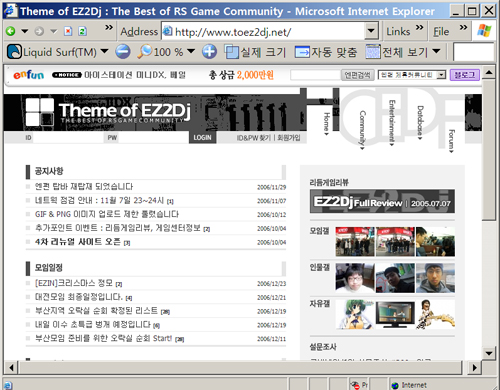The image size is (500, 390).
Task: Click the Theme of EZ2Dj logo
Action: tap(108, 112)
